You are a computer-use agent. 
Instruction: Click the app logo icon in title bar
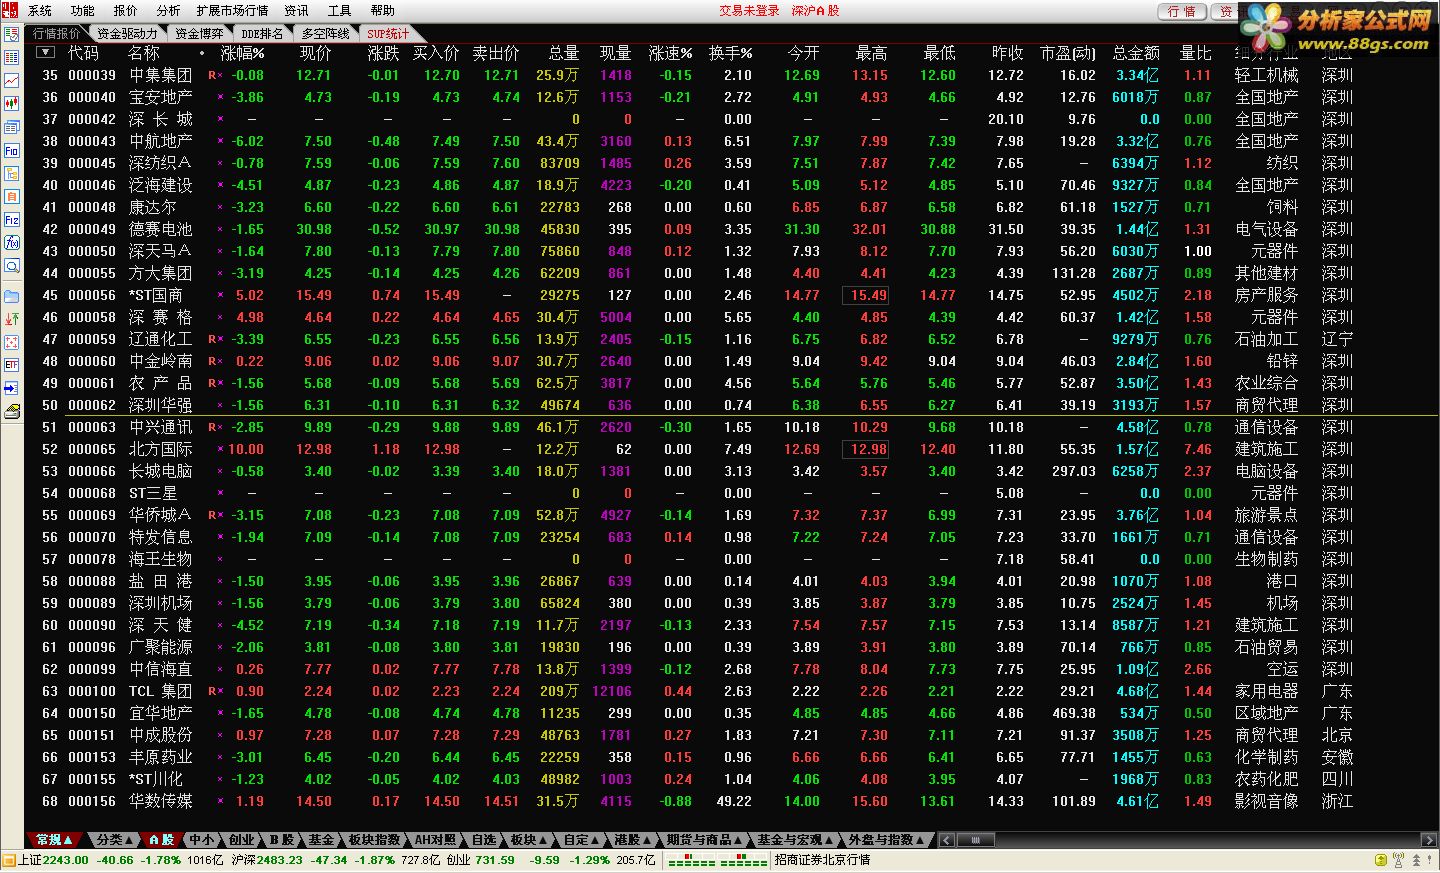coord(10,10)
